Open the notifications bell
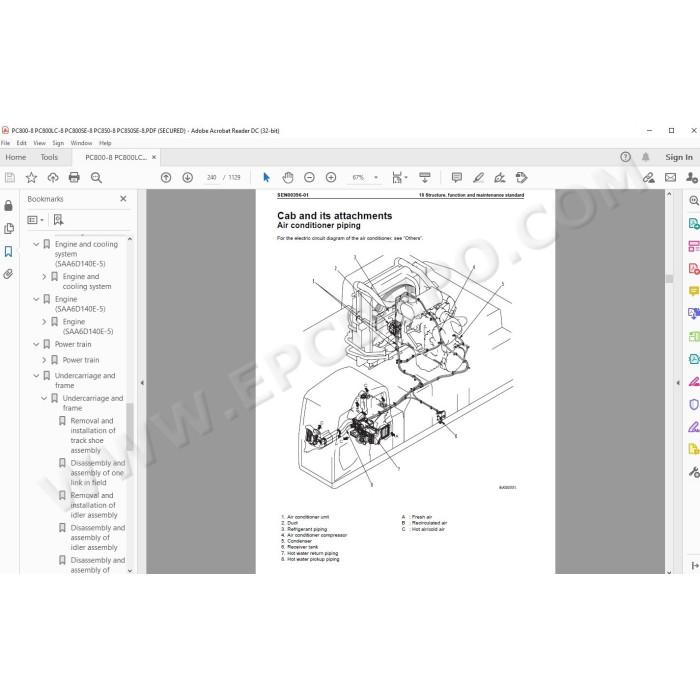The height and width of the screenshot is (700, 700). pyautogui.click(x=646, y=157)
